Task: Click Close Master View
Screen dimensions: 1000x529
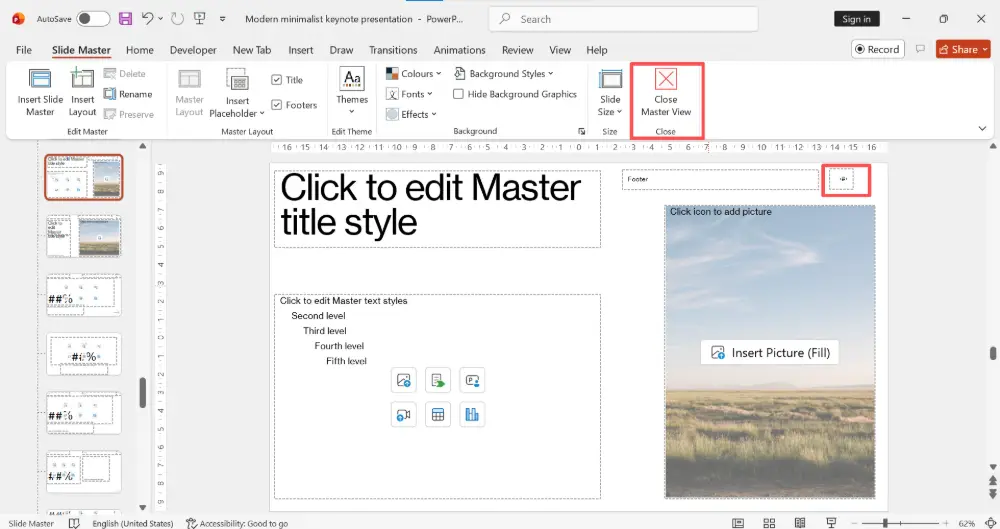Action: 666,93
